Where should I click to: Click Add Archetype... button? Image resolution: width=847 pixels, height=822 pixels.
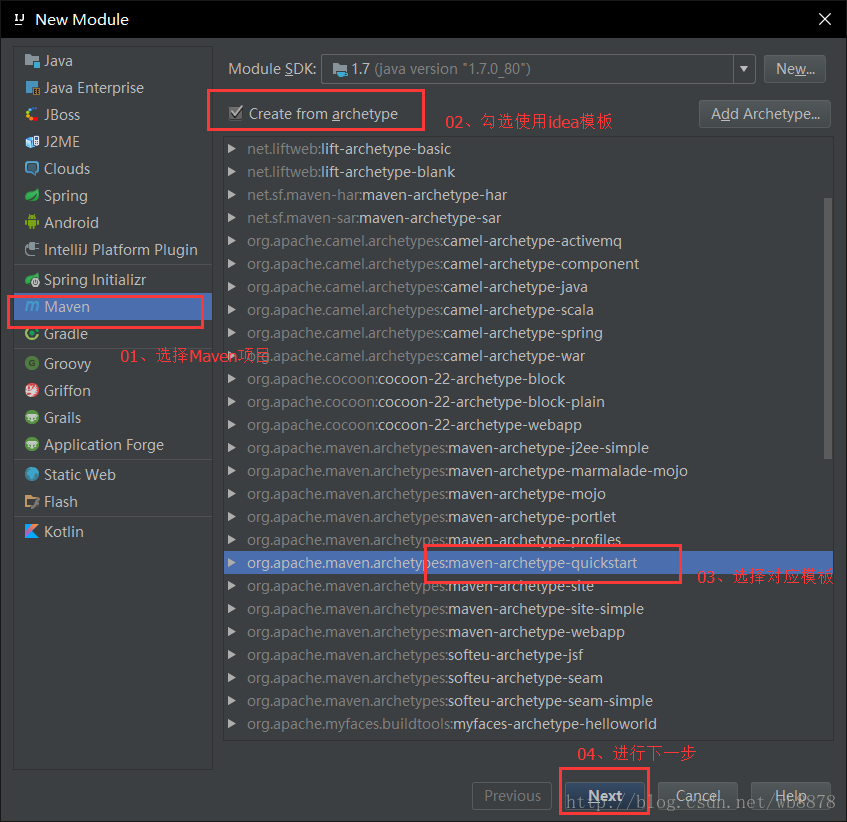[x=765, y=114]
